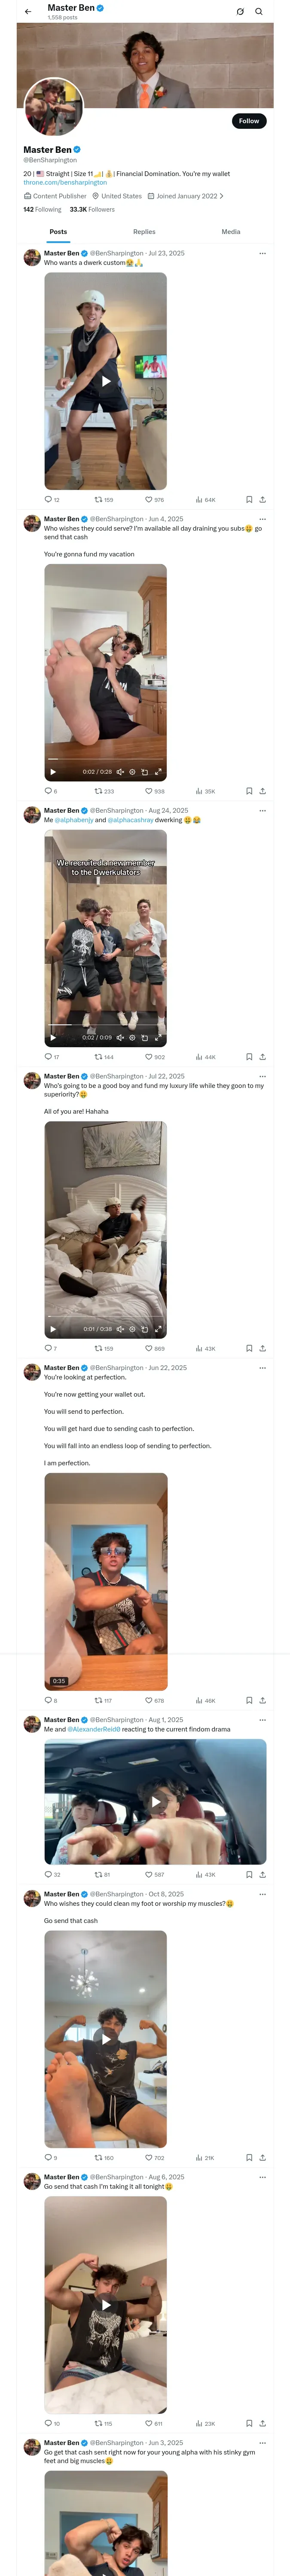View analytics of the Aug 1 post
This screenshot has height=2576, width=290.
click(x=199, y=1875)
